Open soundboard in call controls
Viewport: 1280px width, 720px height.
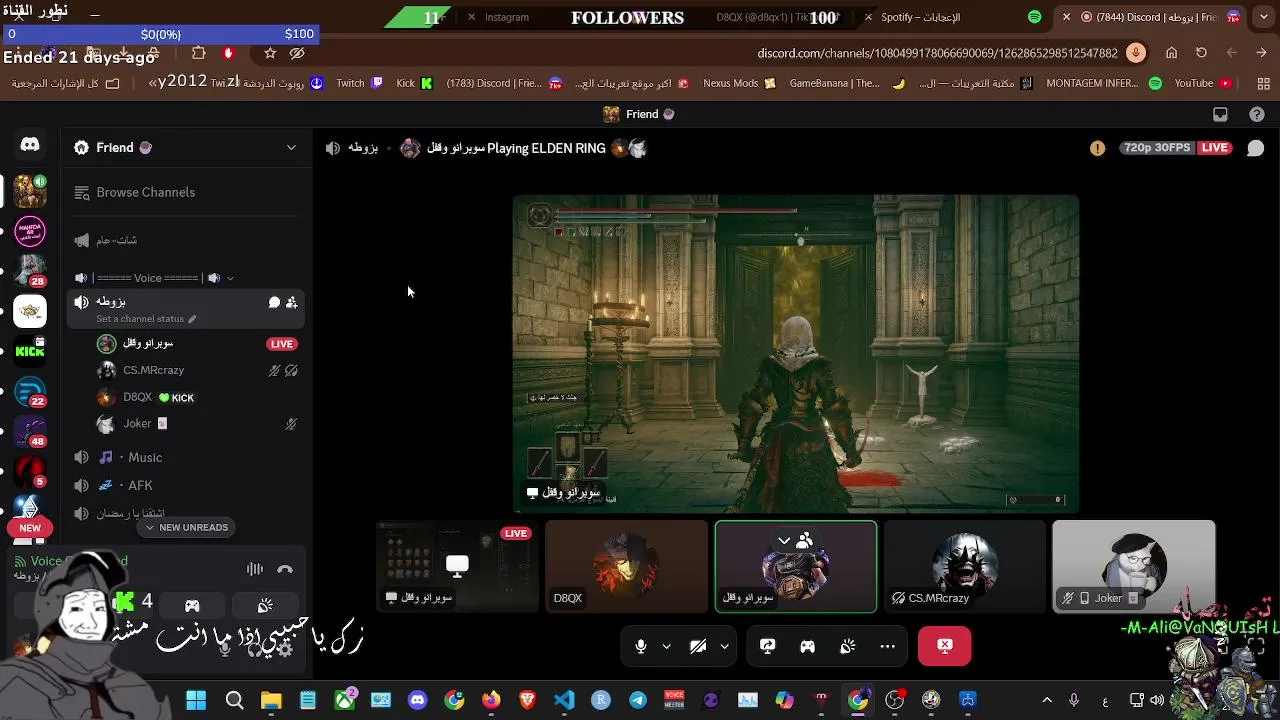tap(848, 646)
